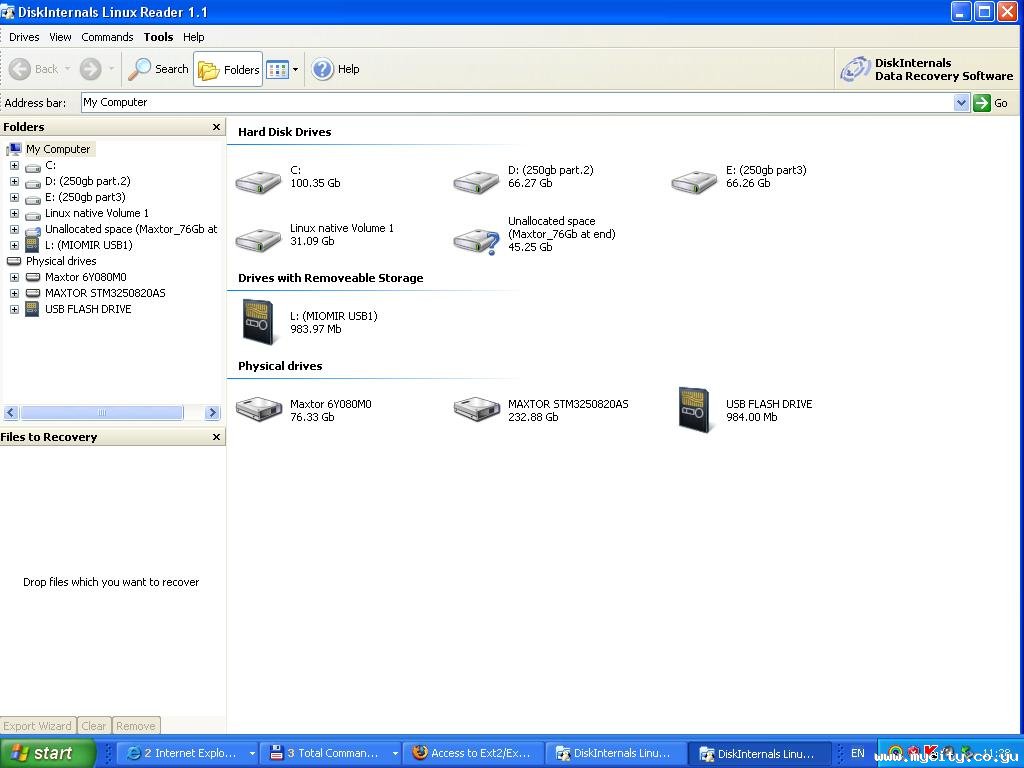
Task: Close the Folders panel
Action: click(x=216, y=127)
